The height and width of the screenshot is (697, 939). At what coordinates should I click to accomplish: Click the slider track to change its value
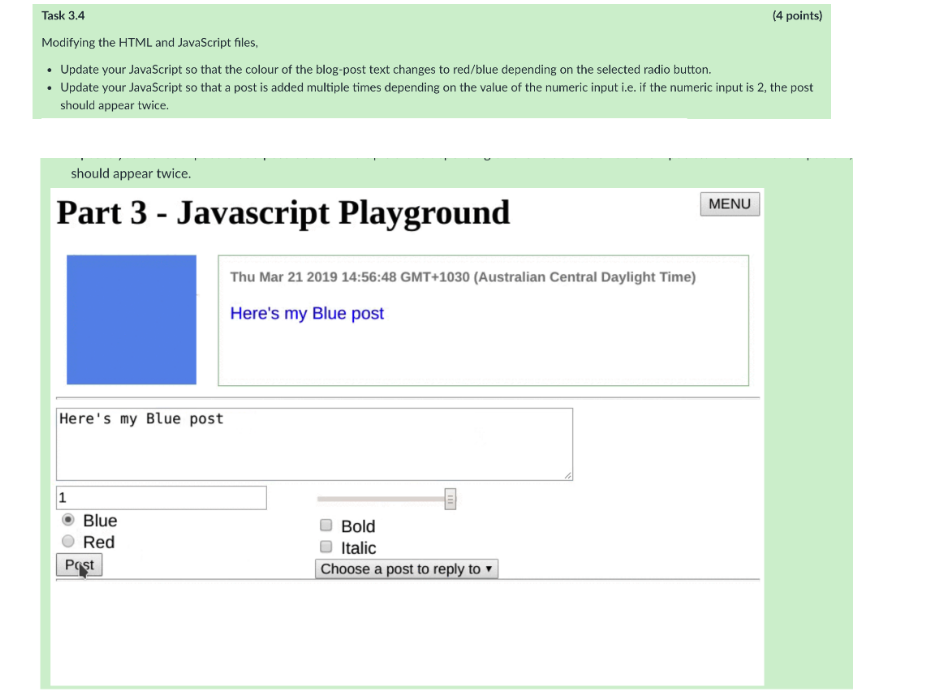[x=380, y=497]
